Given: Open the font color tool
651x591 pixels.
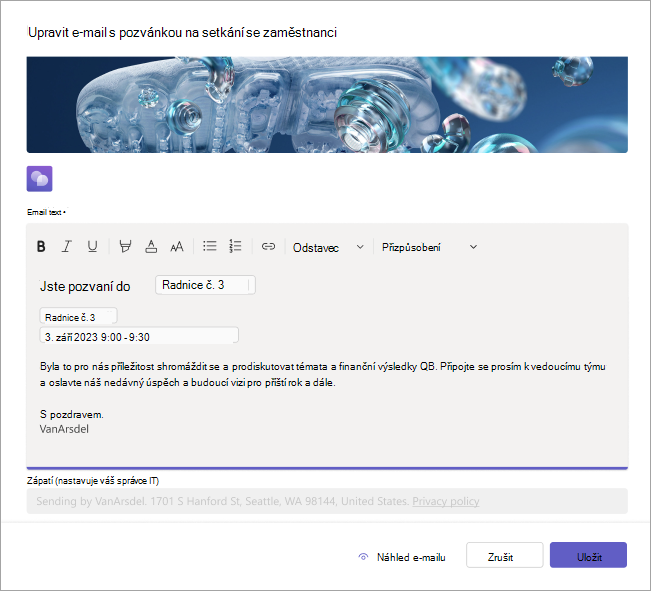Looking at the screenshot, I should (151, 246).
